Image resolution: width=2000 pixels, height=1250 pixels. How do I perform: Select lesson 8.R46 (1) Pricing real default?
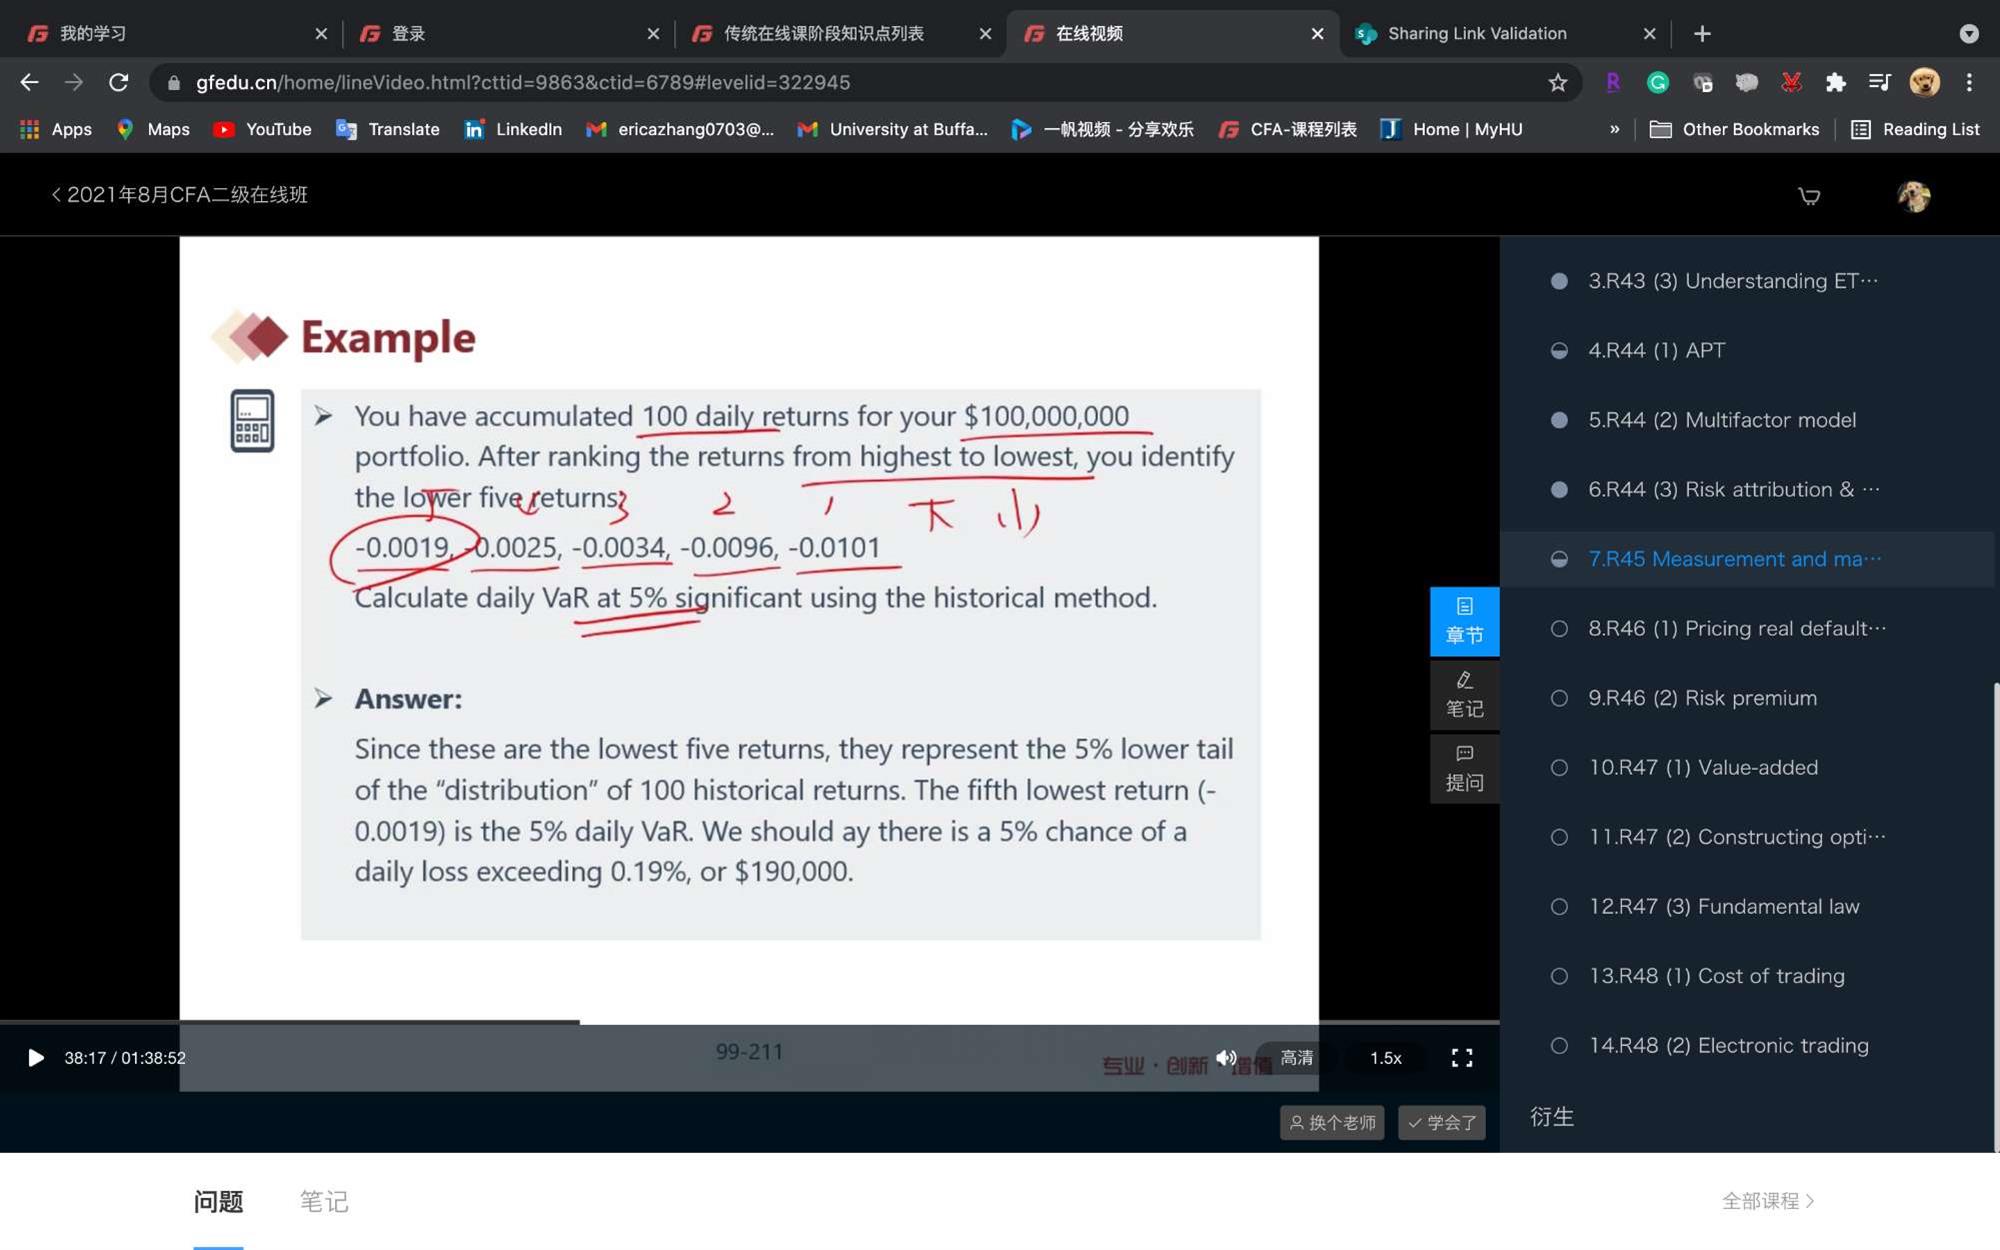coord(1736,628)
